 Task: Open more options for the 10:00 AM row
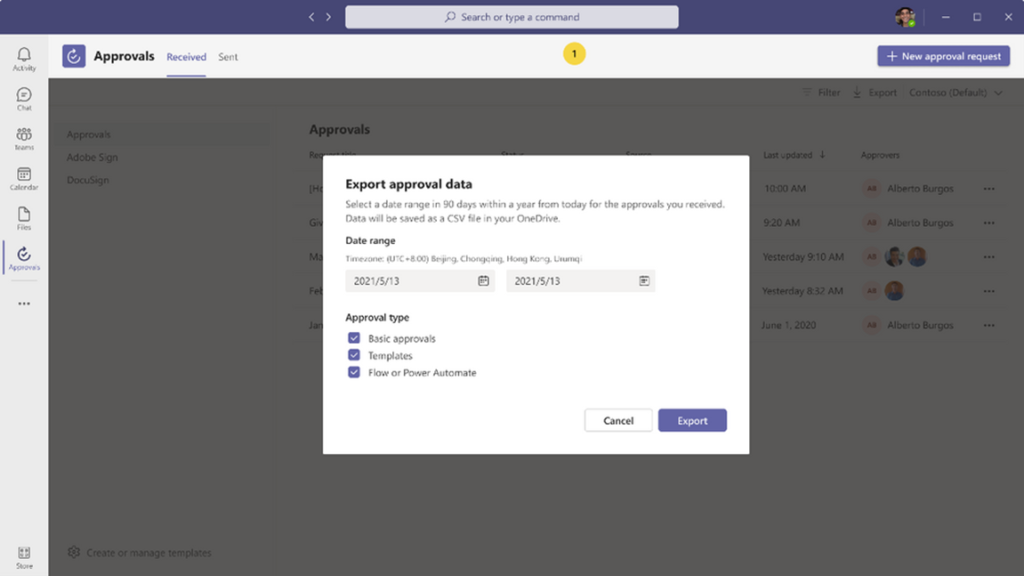coord(989,188)
